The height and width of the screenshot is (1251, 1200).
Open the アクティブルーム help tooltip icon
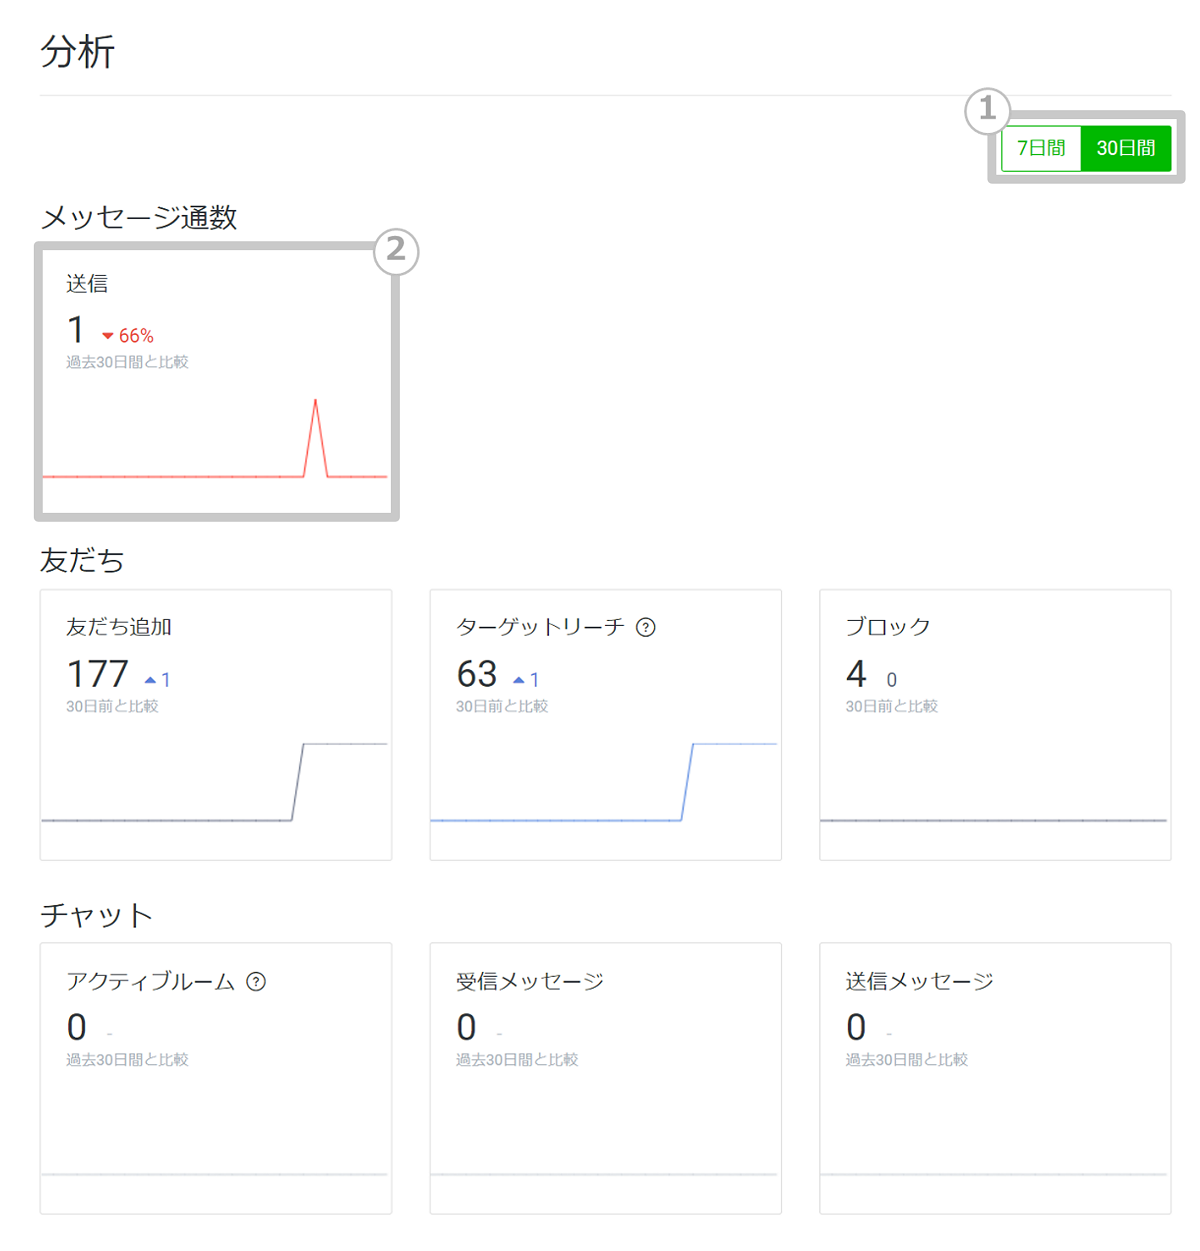point(258,982)
